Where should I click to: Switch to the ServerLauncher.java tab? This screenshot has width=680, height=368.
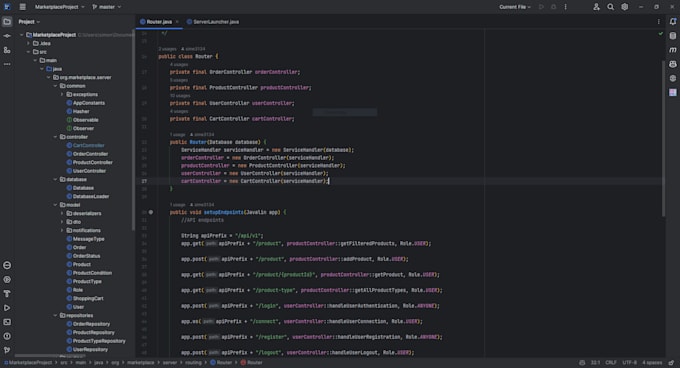(213, 22)
